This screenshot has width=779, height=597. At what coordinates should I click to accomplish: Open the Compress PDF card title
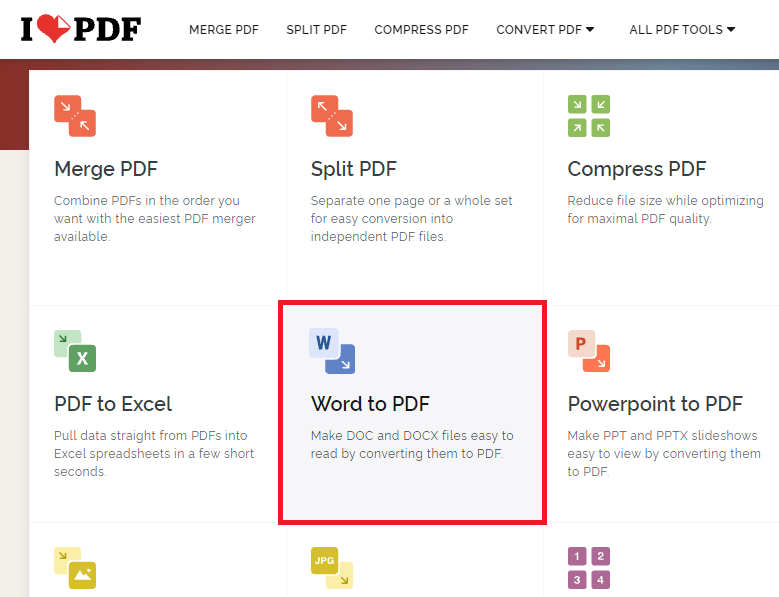click(x=637, y=169)
